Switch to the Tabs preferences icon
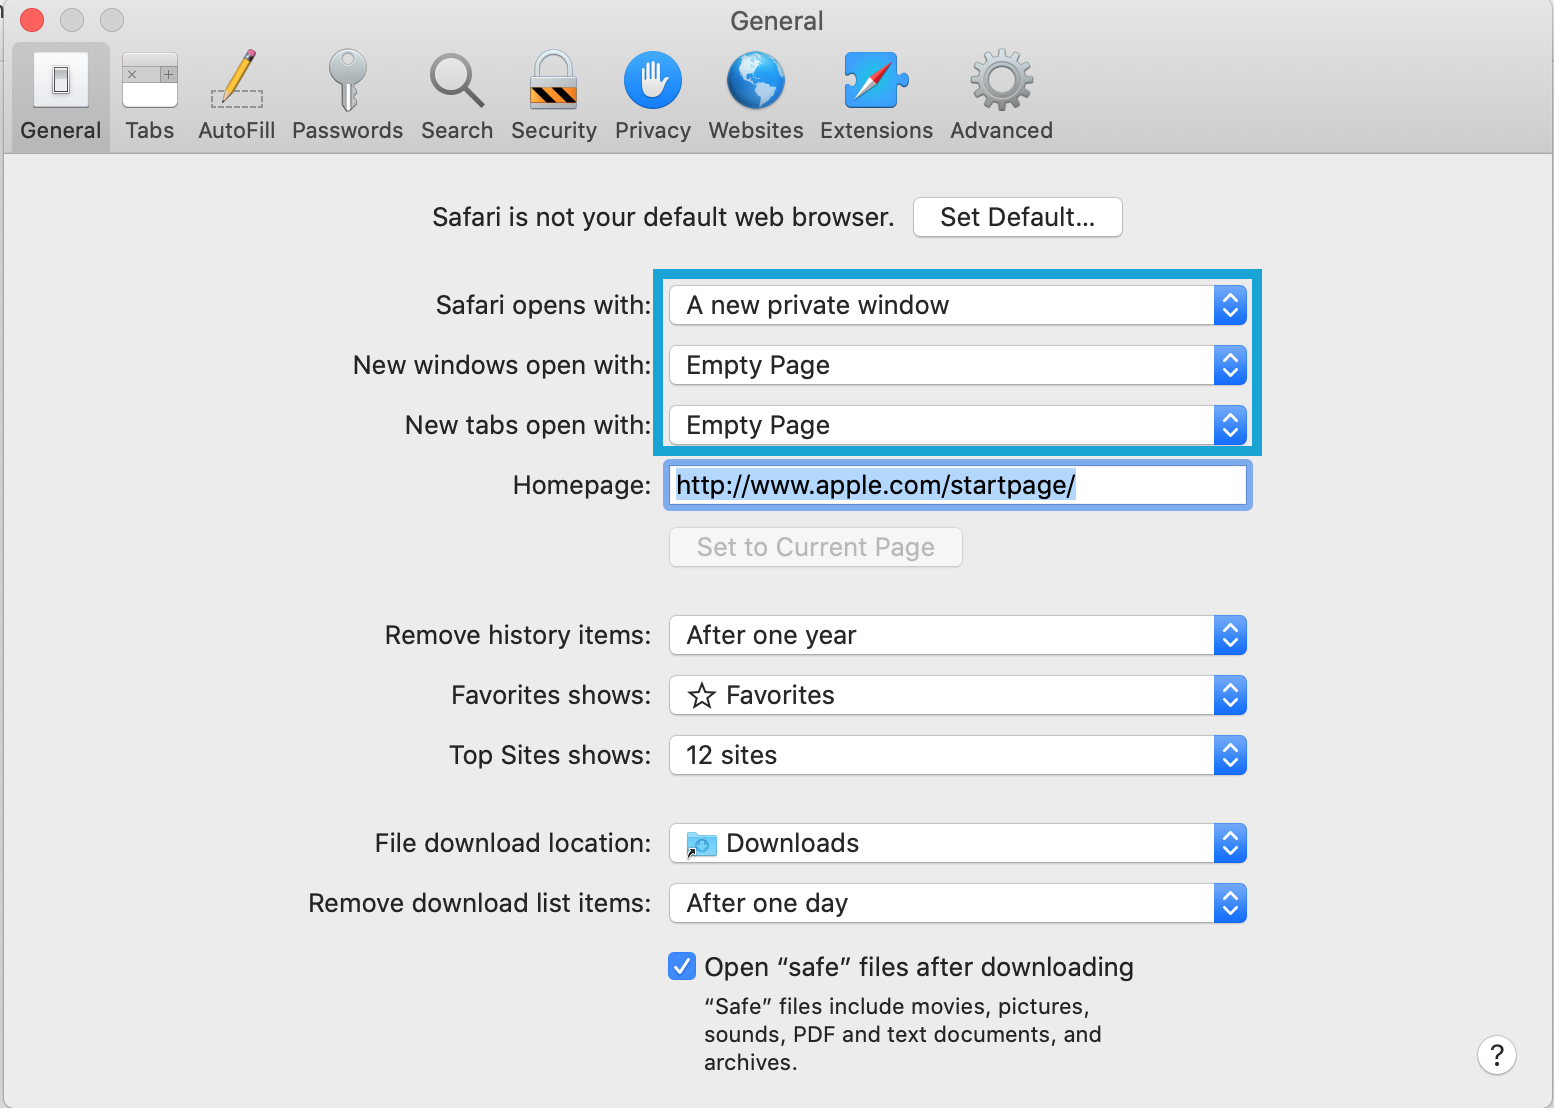Viewport: 1554px width, 1108px height. (150, 97)
